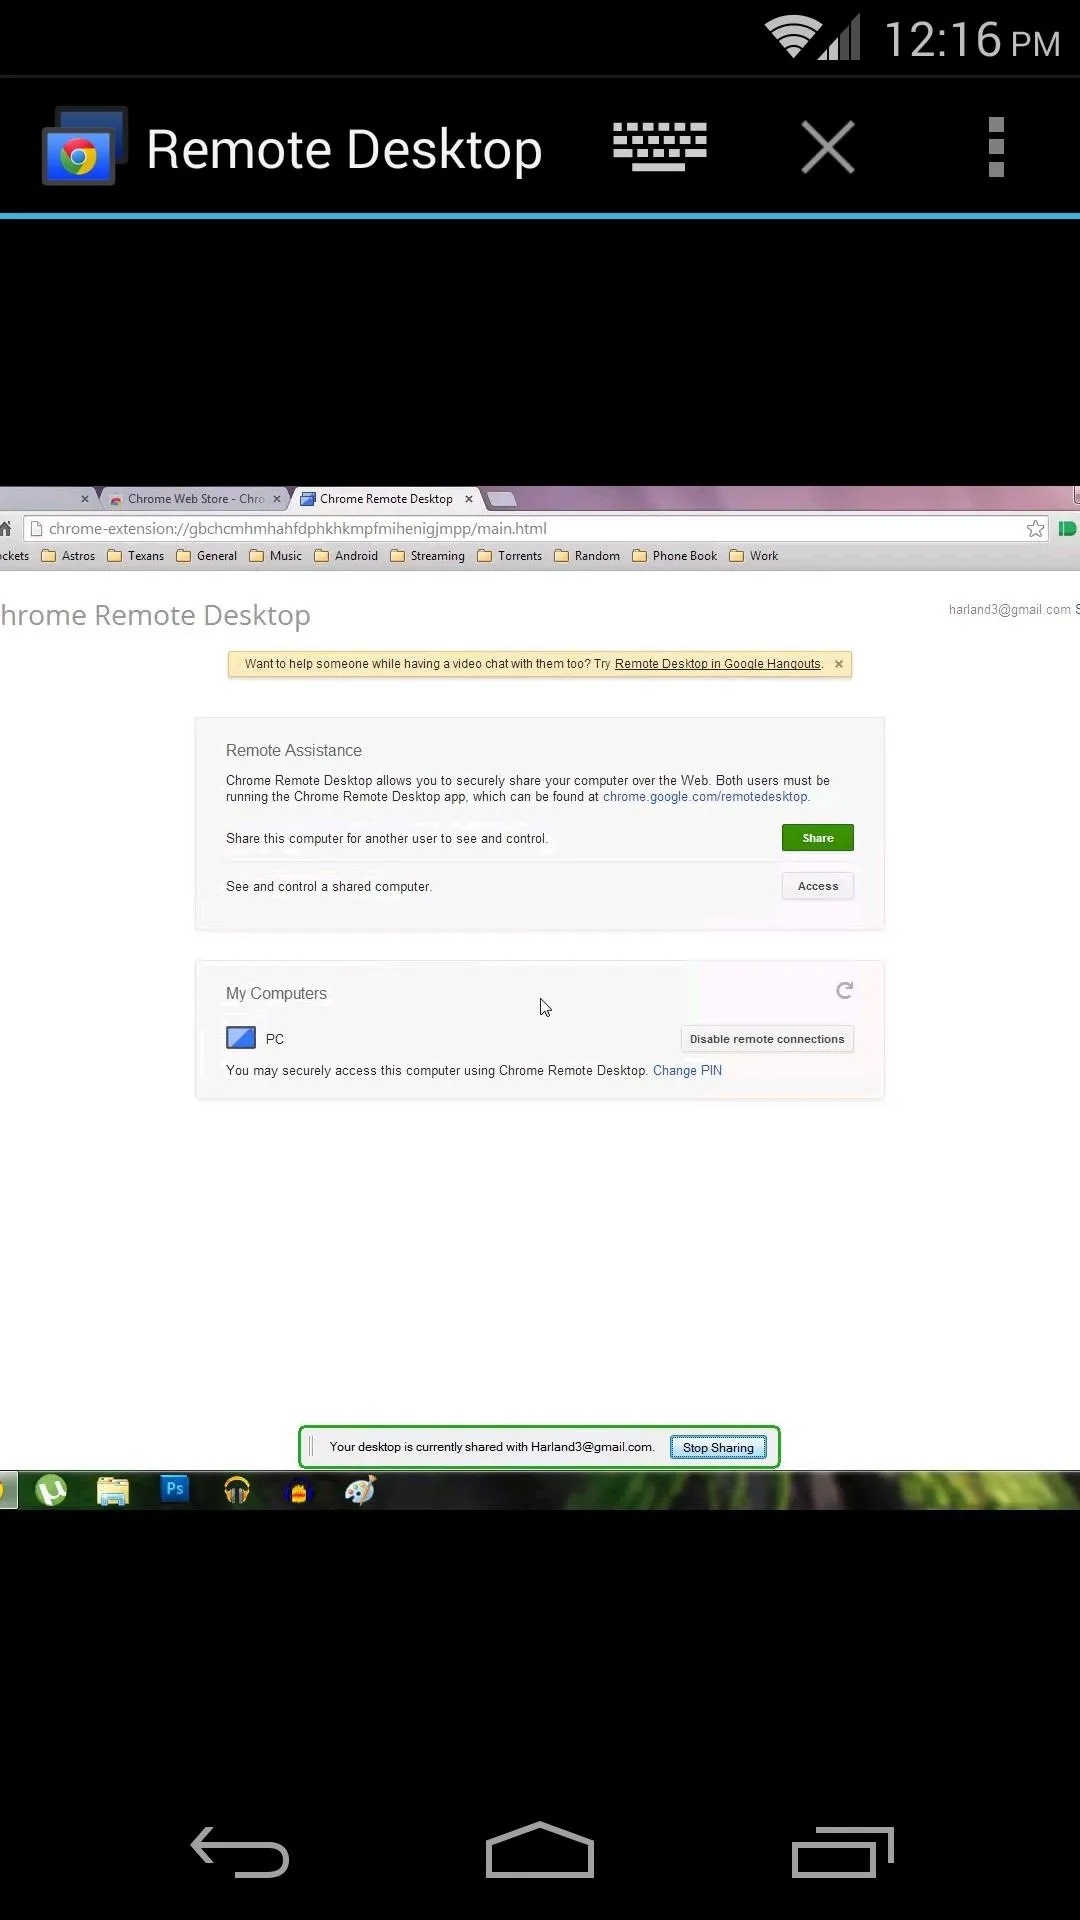
Task: Open the General bookmarks folder
Action: click(x=206, y=556)
